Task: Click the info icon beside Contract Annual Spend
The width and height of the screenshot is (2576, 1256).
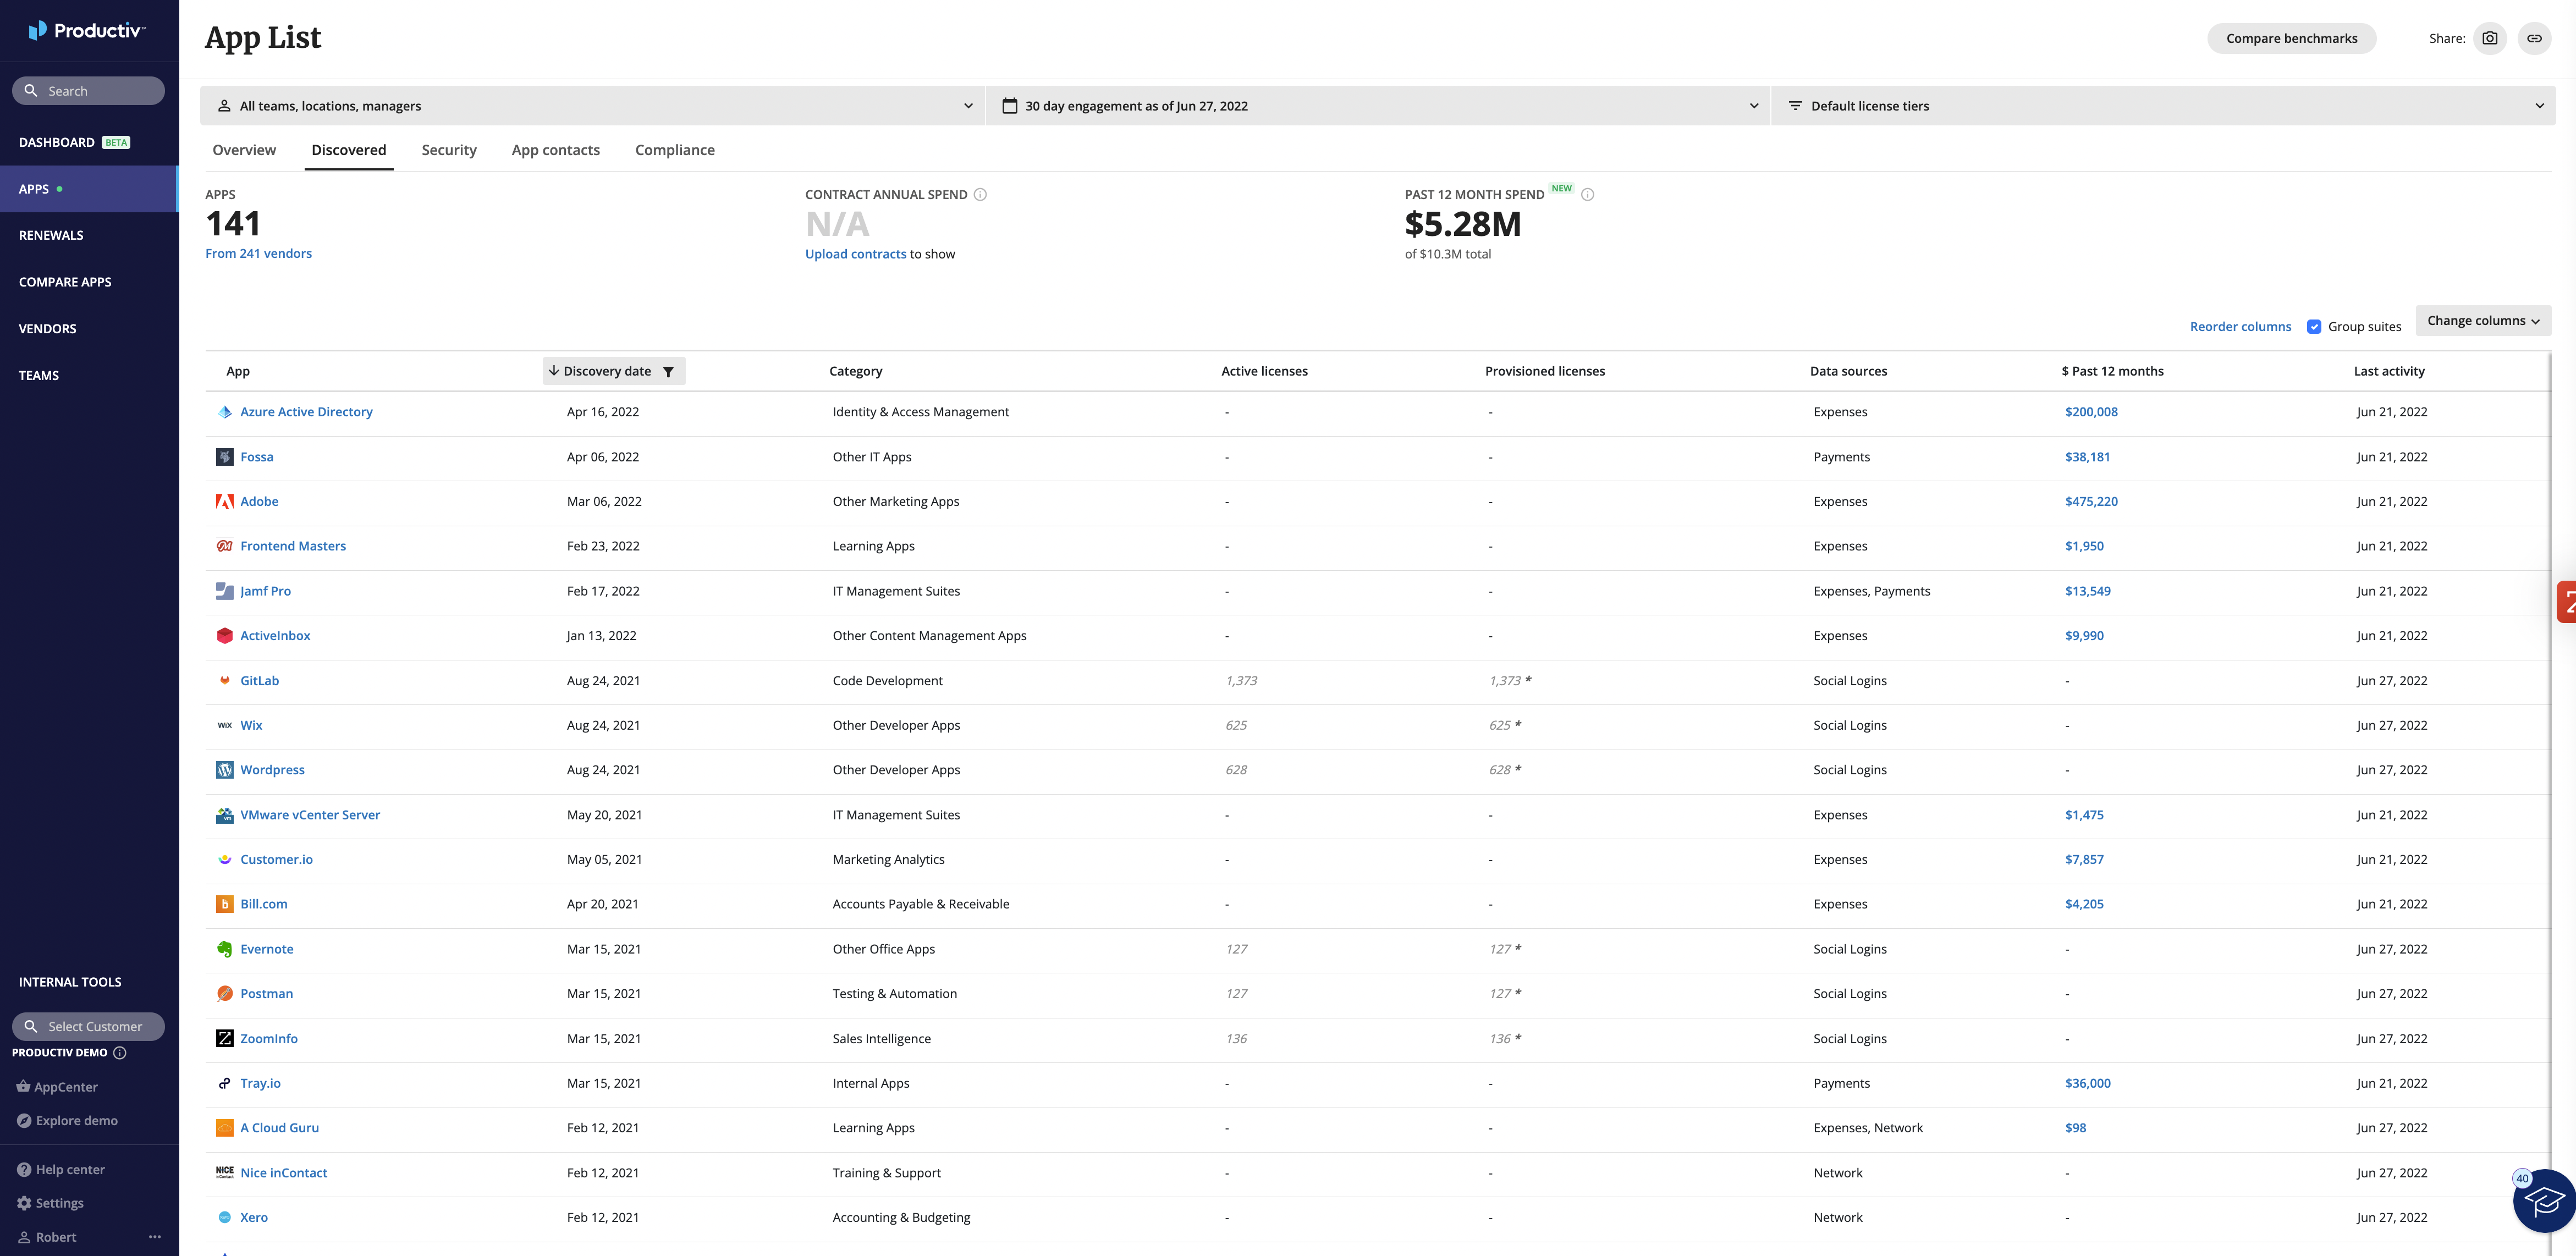Action: tap(980, 195)
